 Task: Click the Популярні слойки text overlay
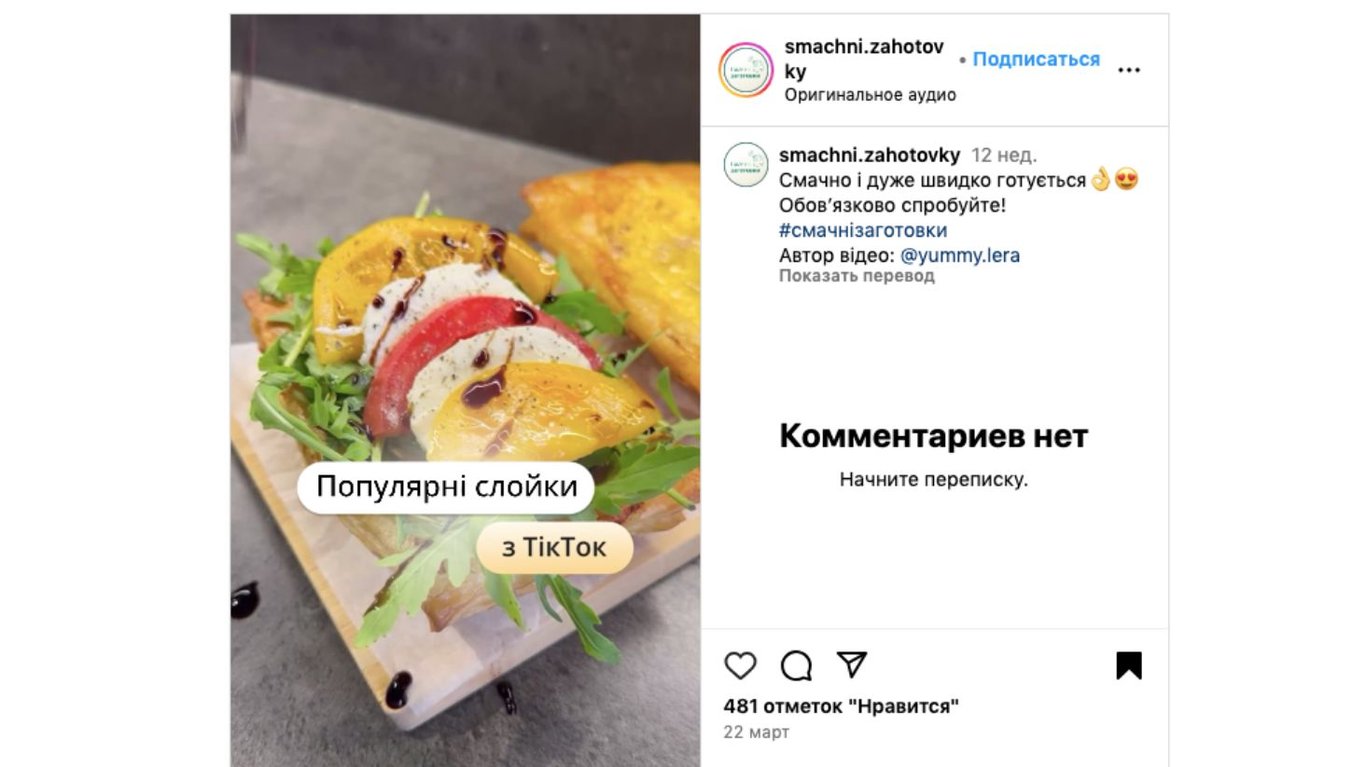click(x=446, y=488)
